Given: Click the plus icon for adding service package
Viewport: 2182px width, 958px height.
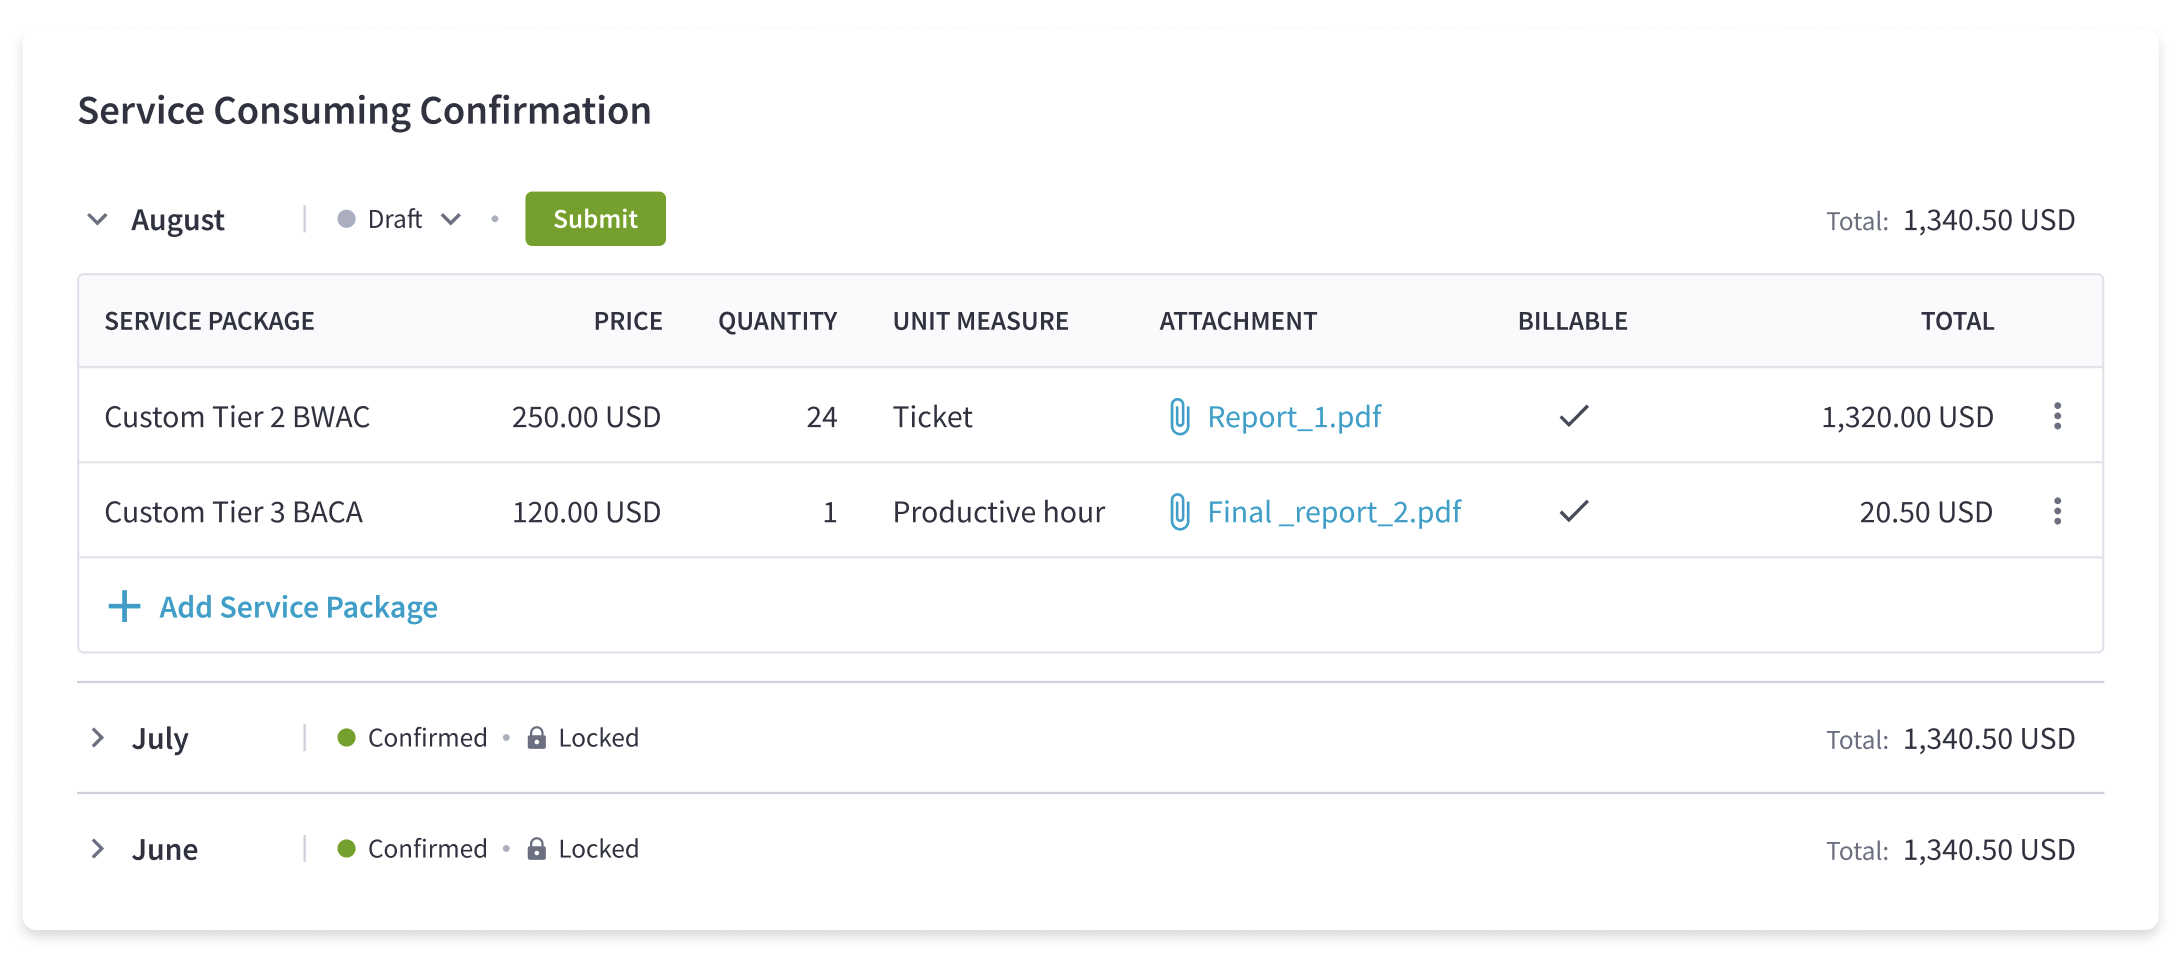Looking at the screenshot, I should [x=124, y=606].
